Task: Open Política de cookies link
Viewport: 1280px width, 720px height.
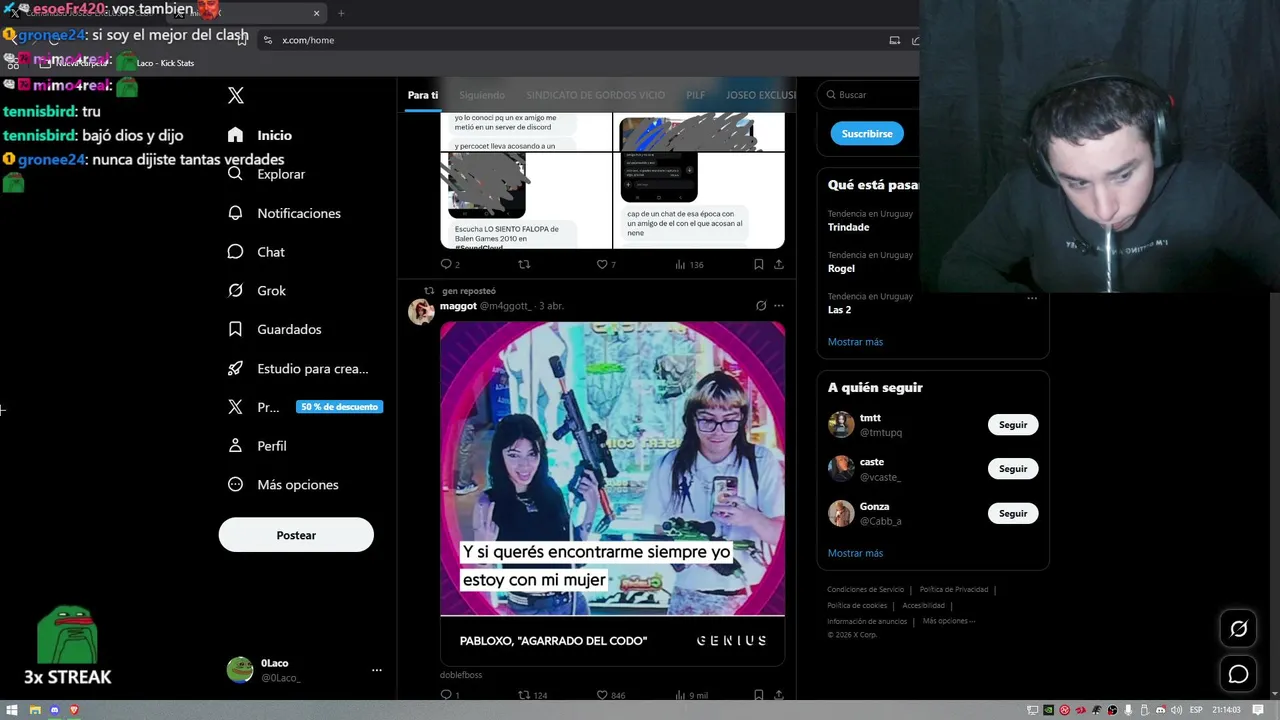Action: tap(857, 606)
